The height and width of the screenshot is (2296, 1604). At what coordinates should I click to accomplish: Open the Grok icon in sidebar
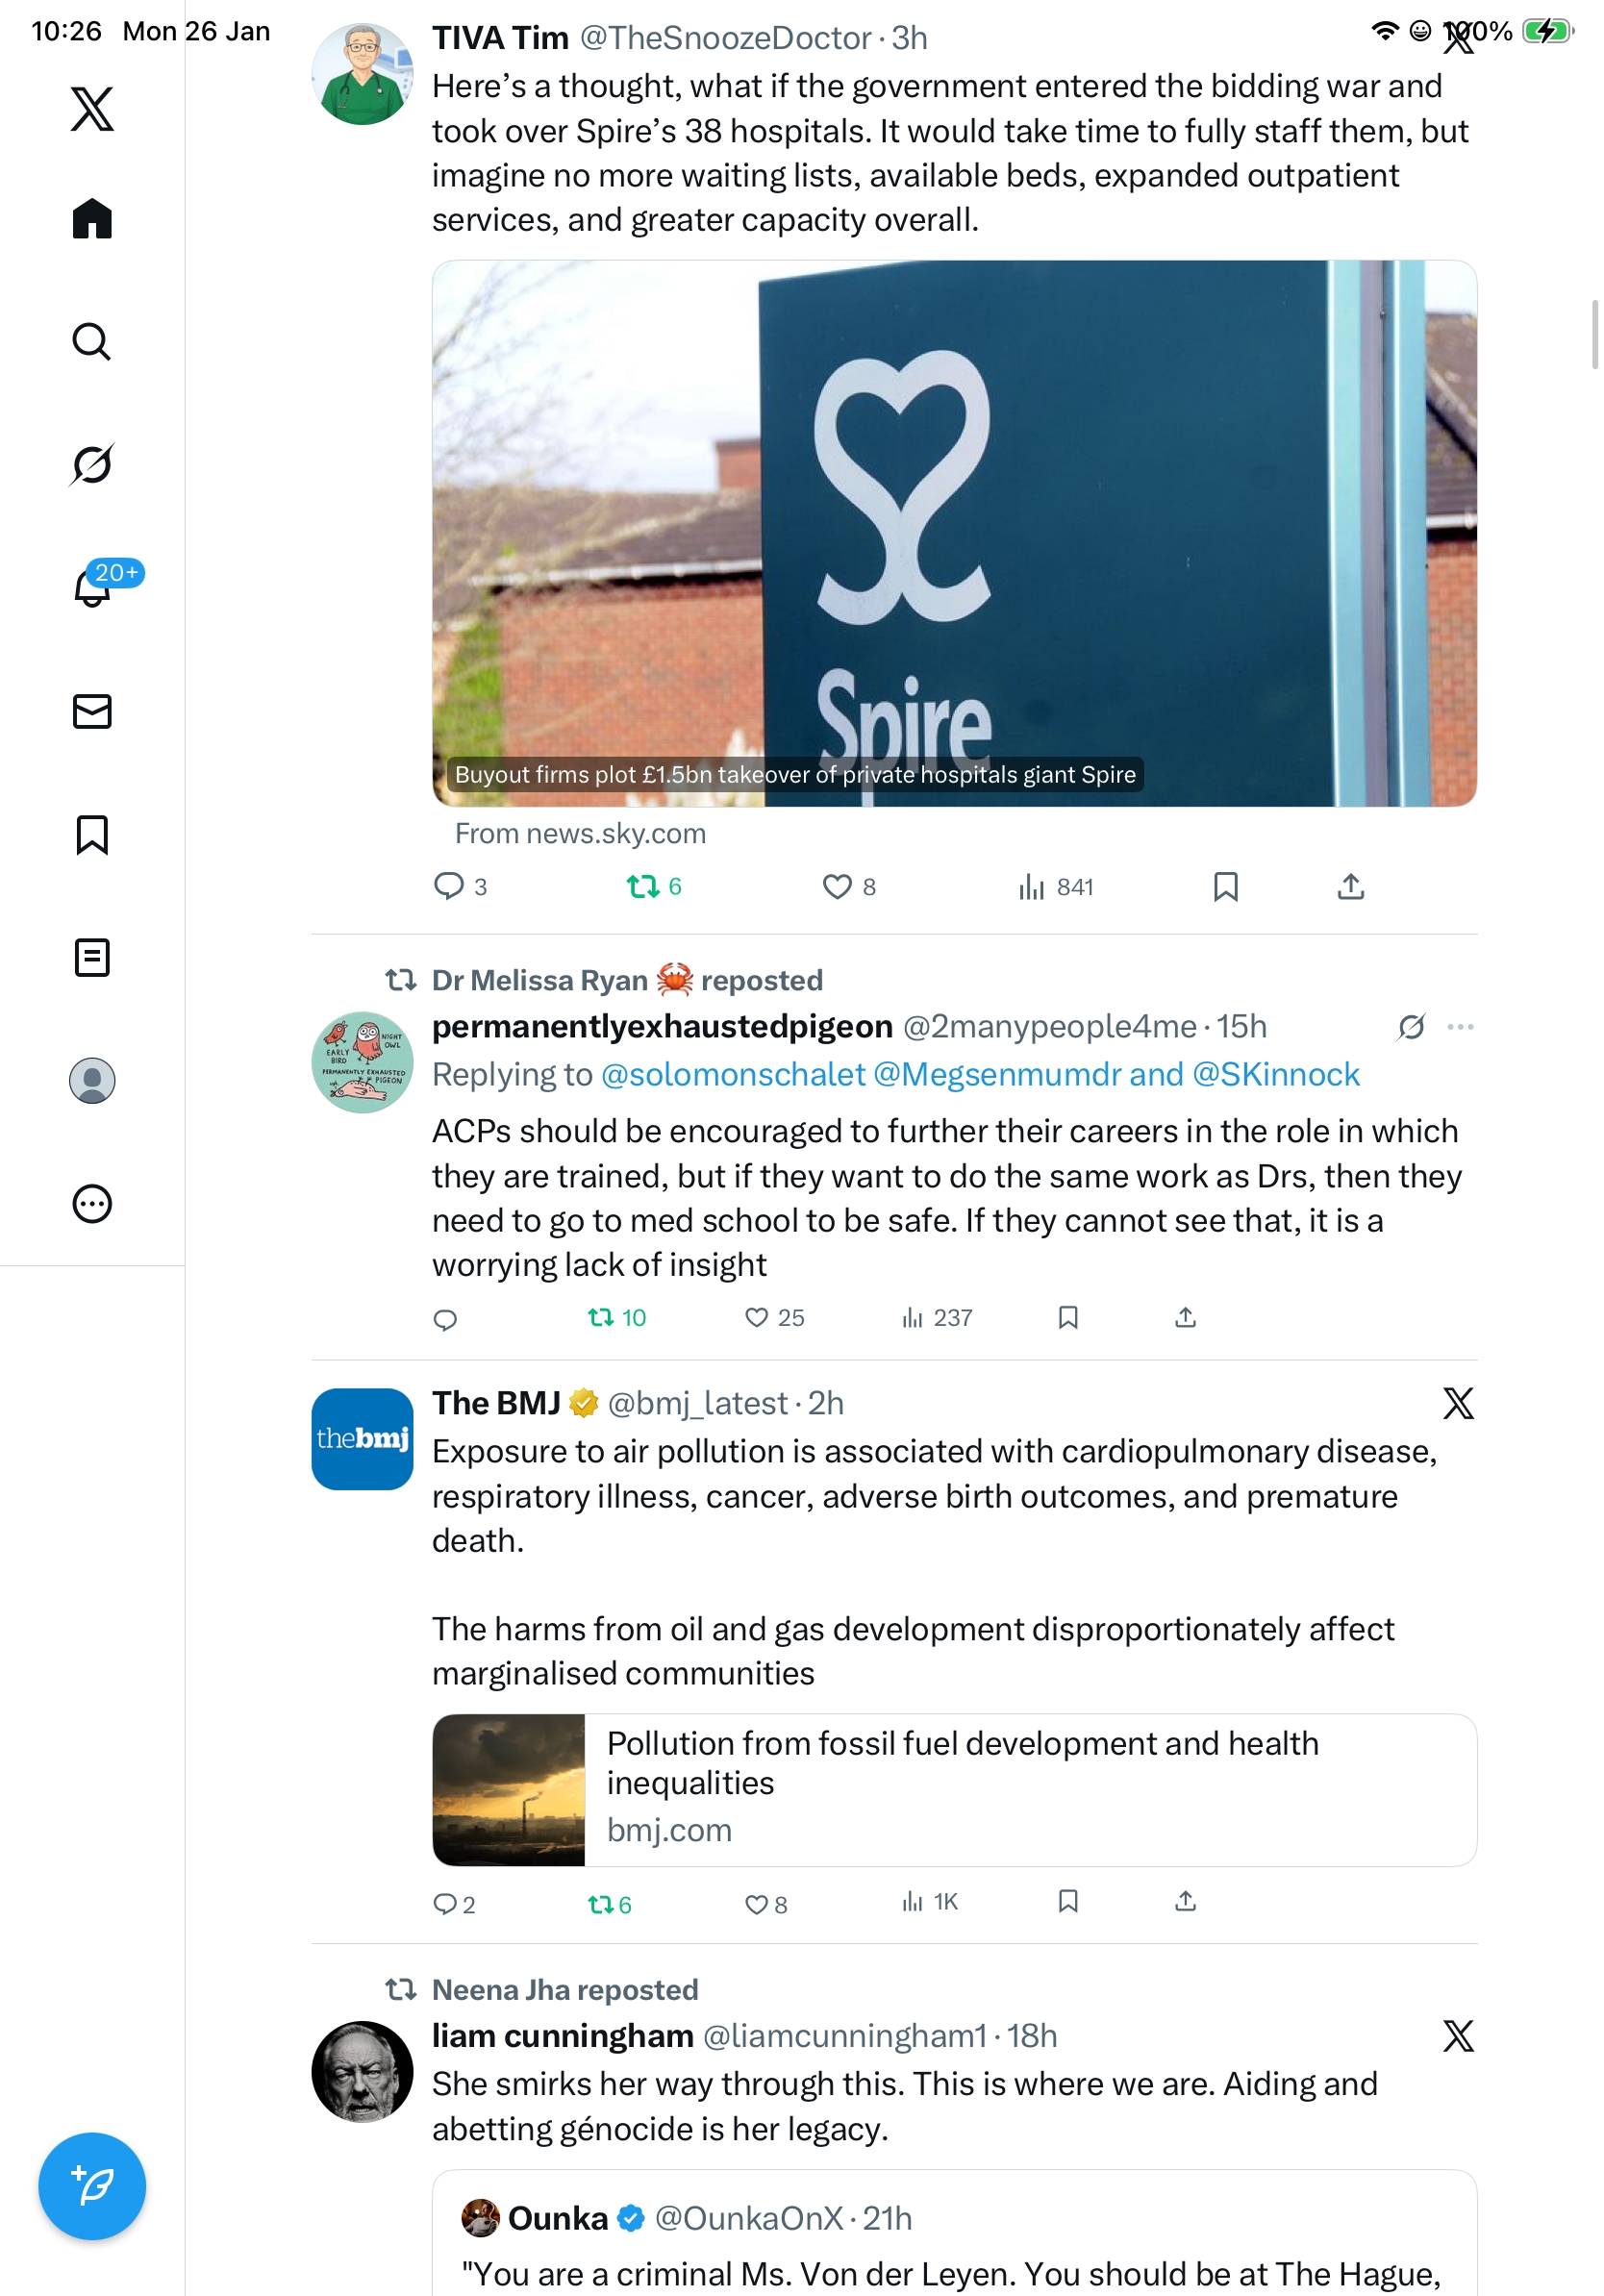click(92, 464)
